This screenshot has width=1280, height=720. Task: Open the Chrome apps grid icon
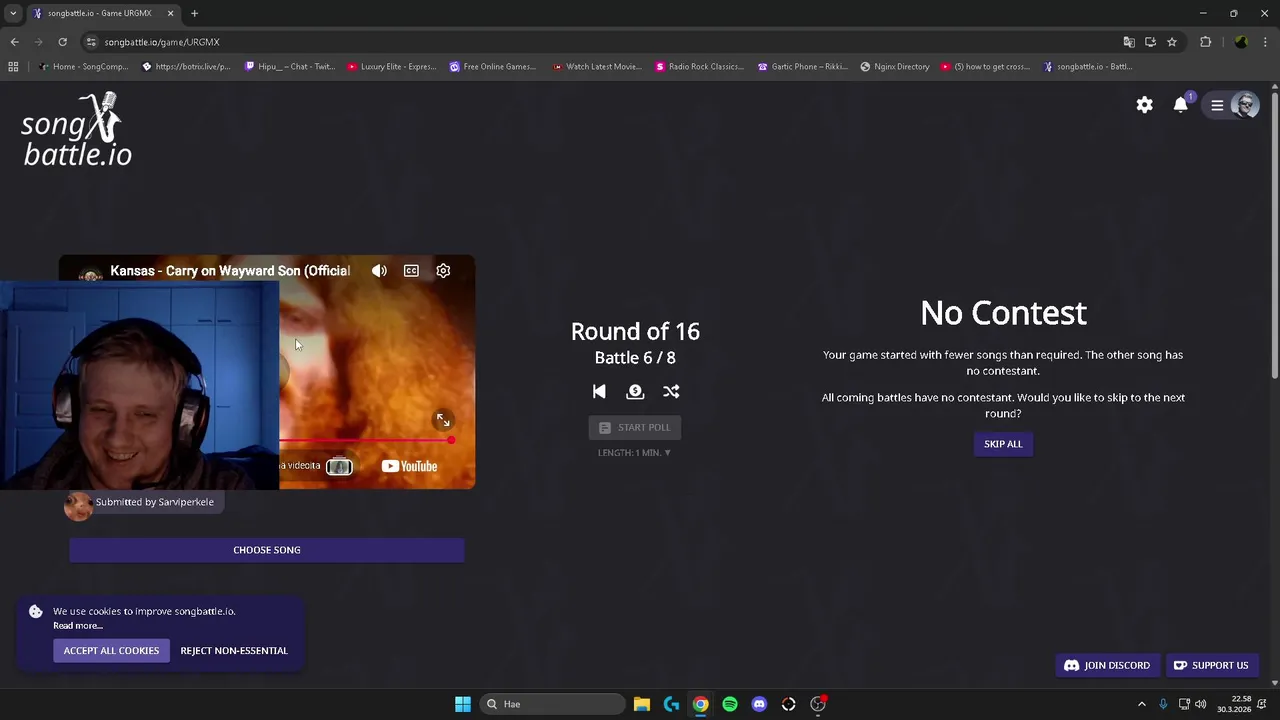tap(13, 67)
